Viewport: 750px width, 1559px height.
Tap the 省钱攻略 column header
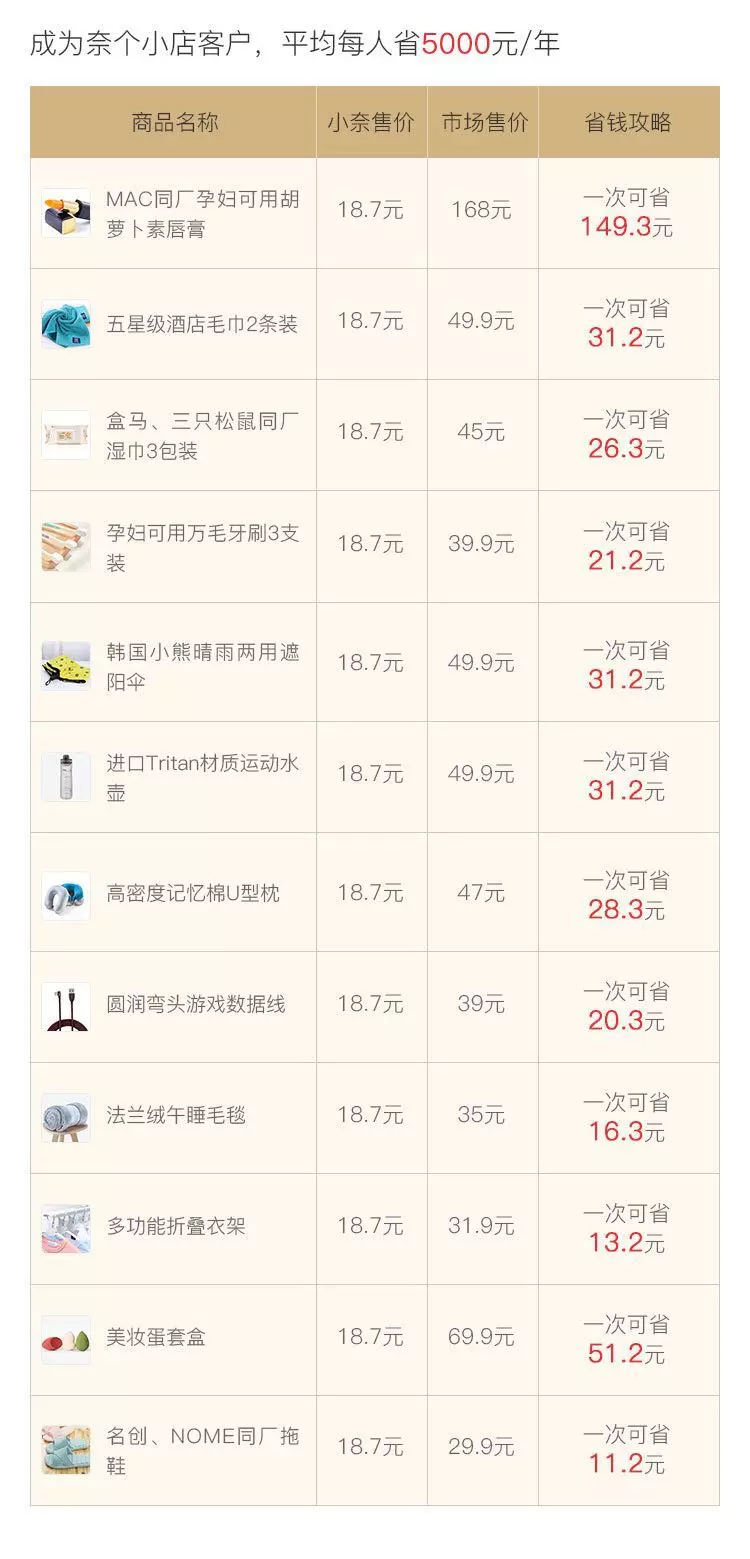click(x=628, y=123)
